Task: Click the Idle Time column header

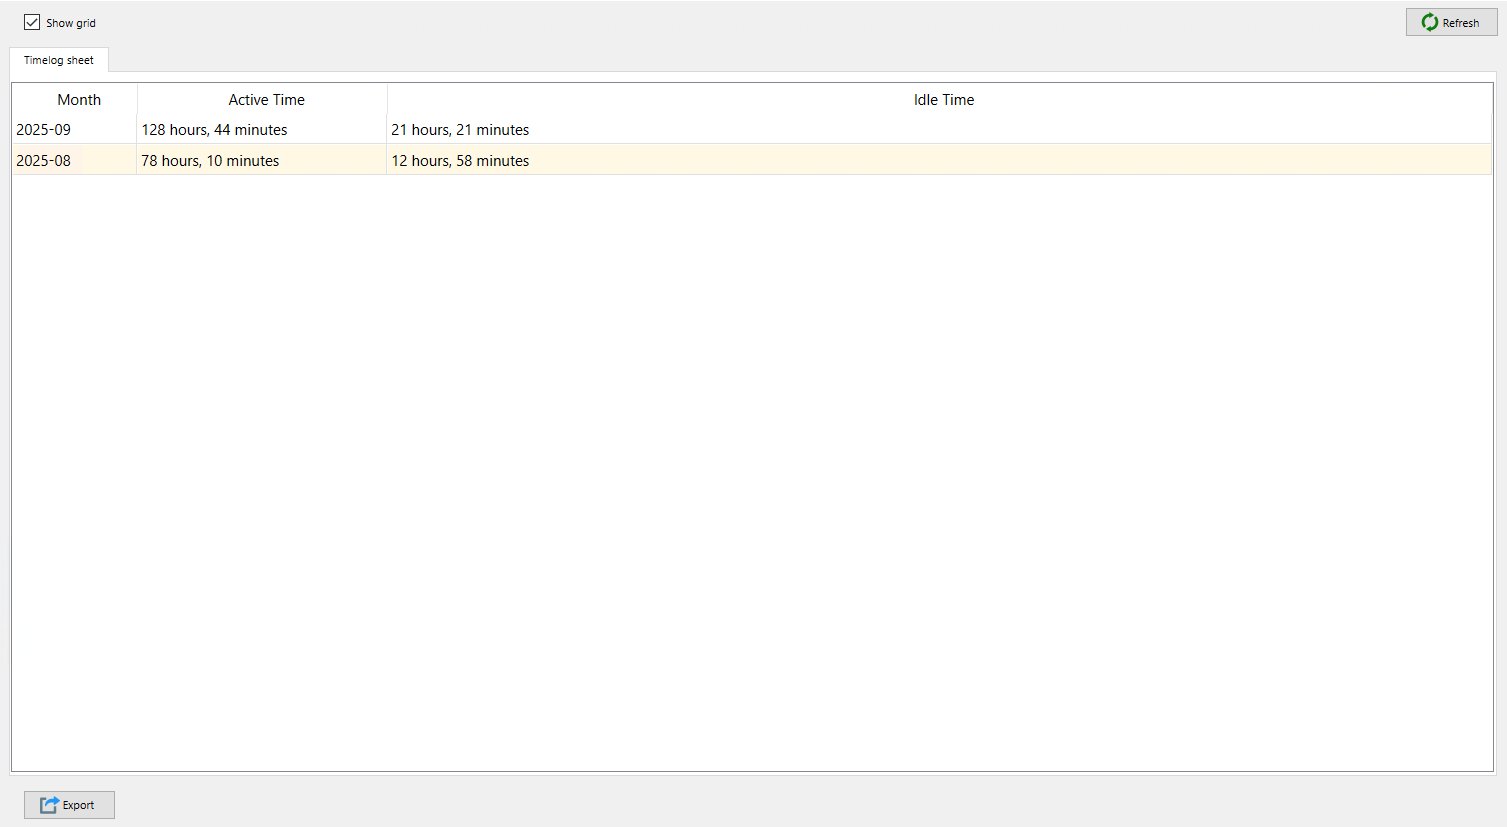Action: (943, 100)
